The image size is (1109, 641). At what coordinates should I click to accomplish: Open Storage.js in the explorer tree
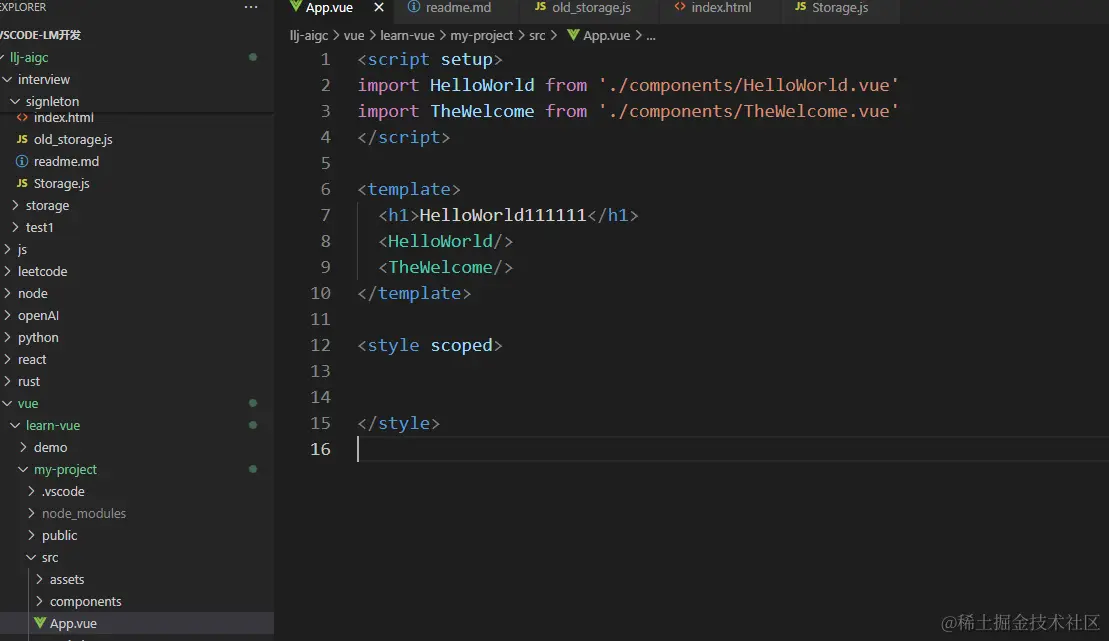(x=62, y=184)
